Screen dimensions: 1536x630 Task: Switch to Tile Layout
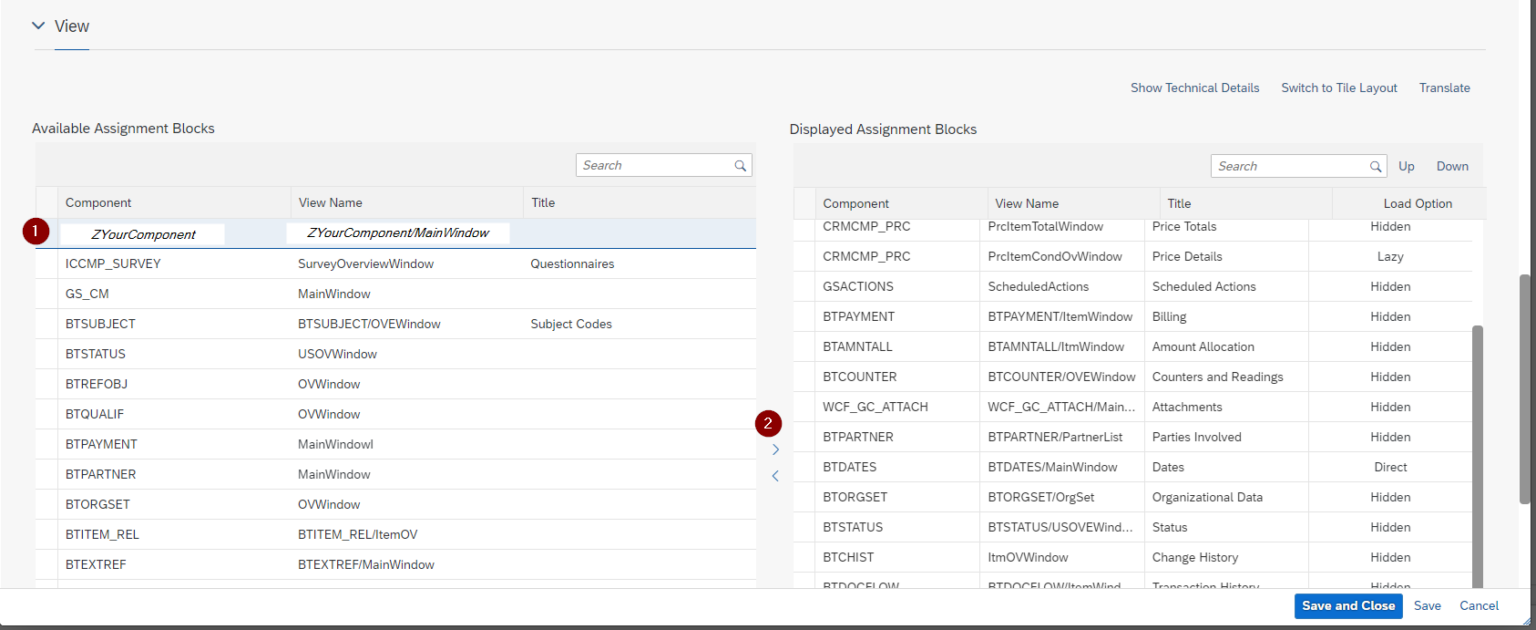click(1338, 87)
